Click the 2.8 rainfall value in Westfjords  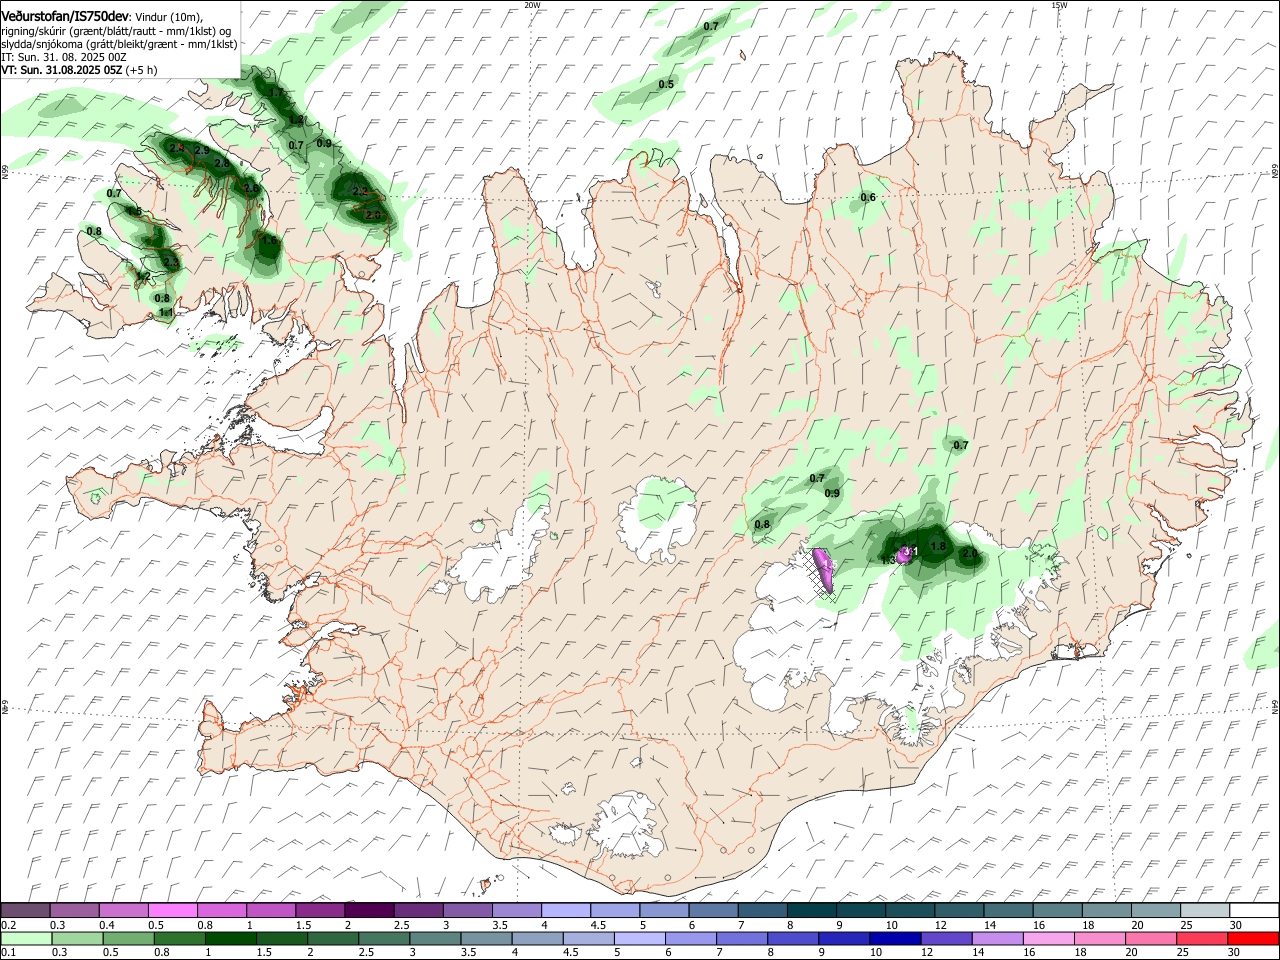click(222, 162)
